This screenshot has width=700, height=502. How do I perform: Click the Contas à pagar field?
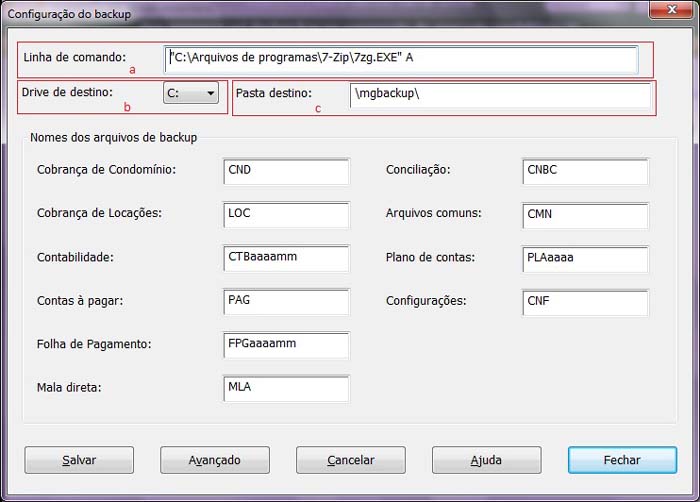286,302
